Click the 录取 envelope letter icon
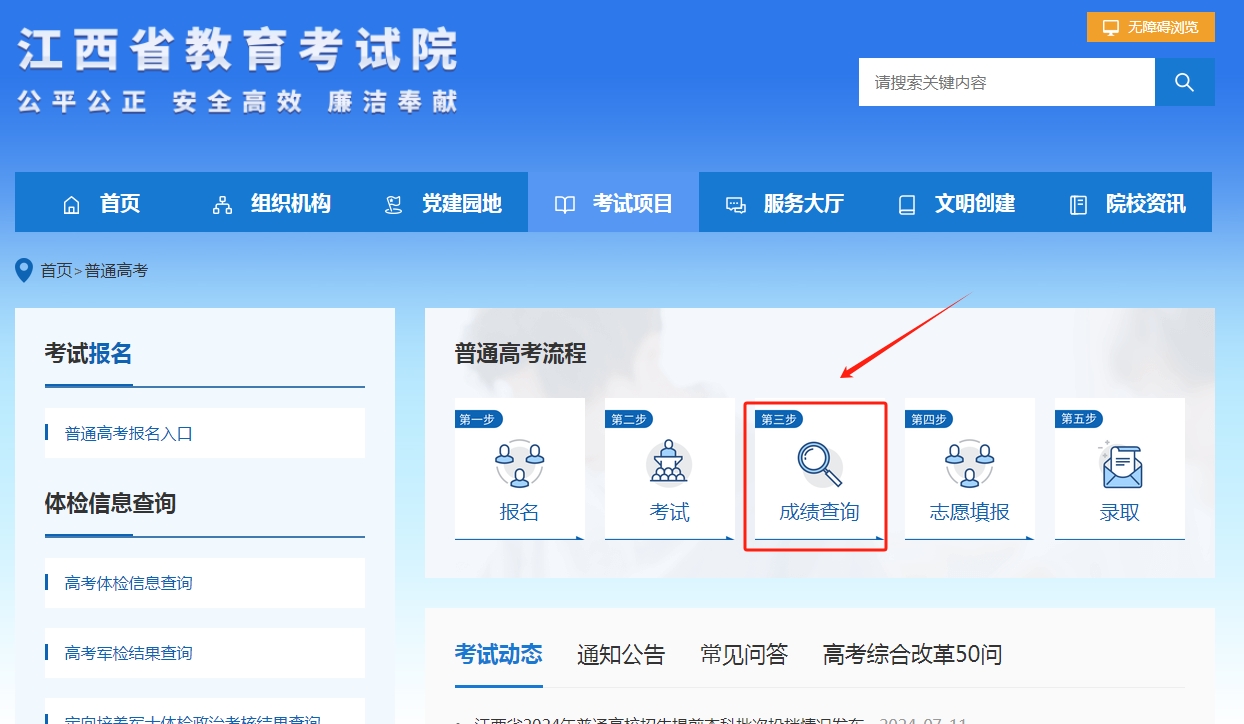 coord(1120,465)
